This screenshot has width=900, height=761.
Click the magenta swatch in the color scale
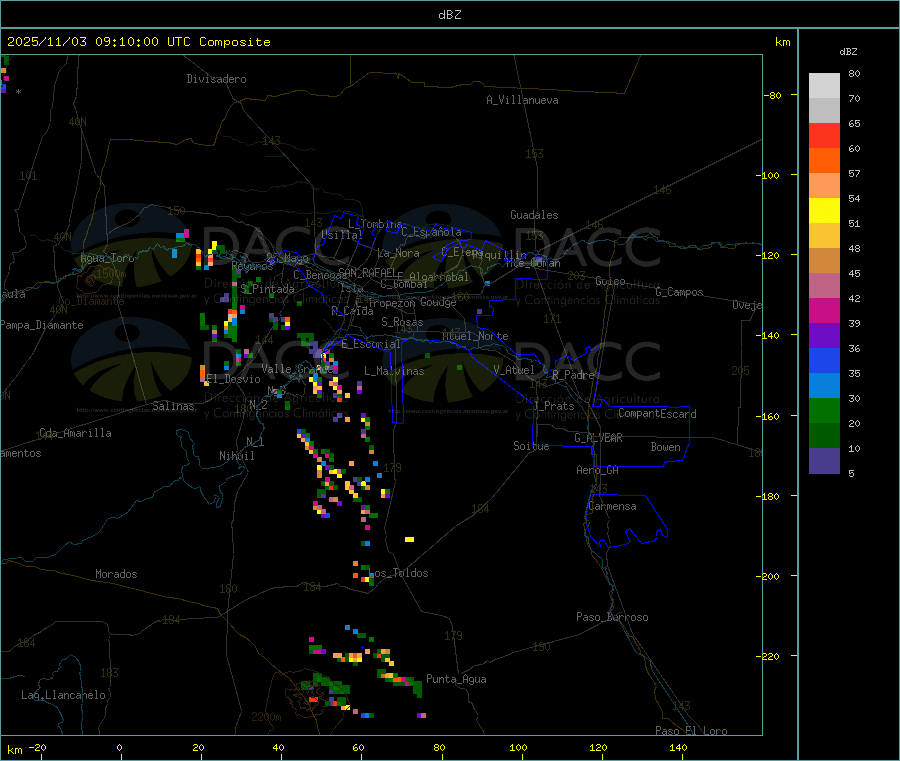click(824, 310)
